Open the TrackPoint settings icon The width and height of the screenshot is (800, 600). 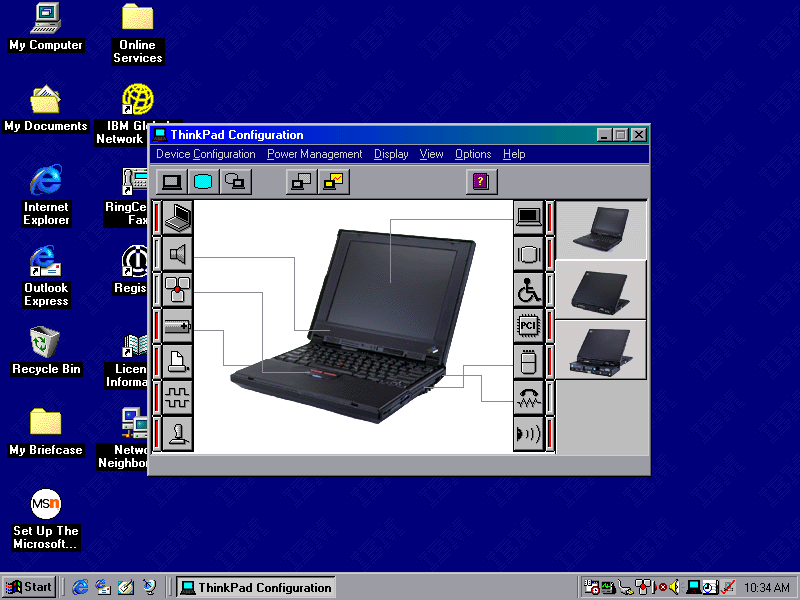[x=177, y=290]
